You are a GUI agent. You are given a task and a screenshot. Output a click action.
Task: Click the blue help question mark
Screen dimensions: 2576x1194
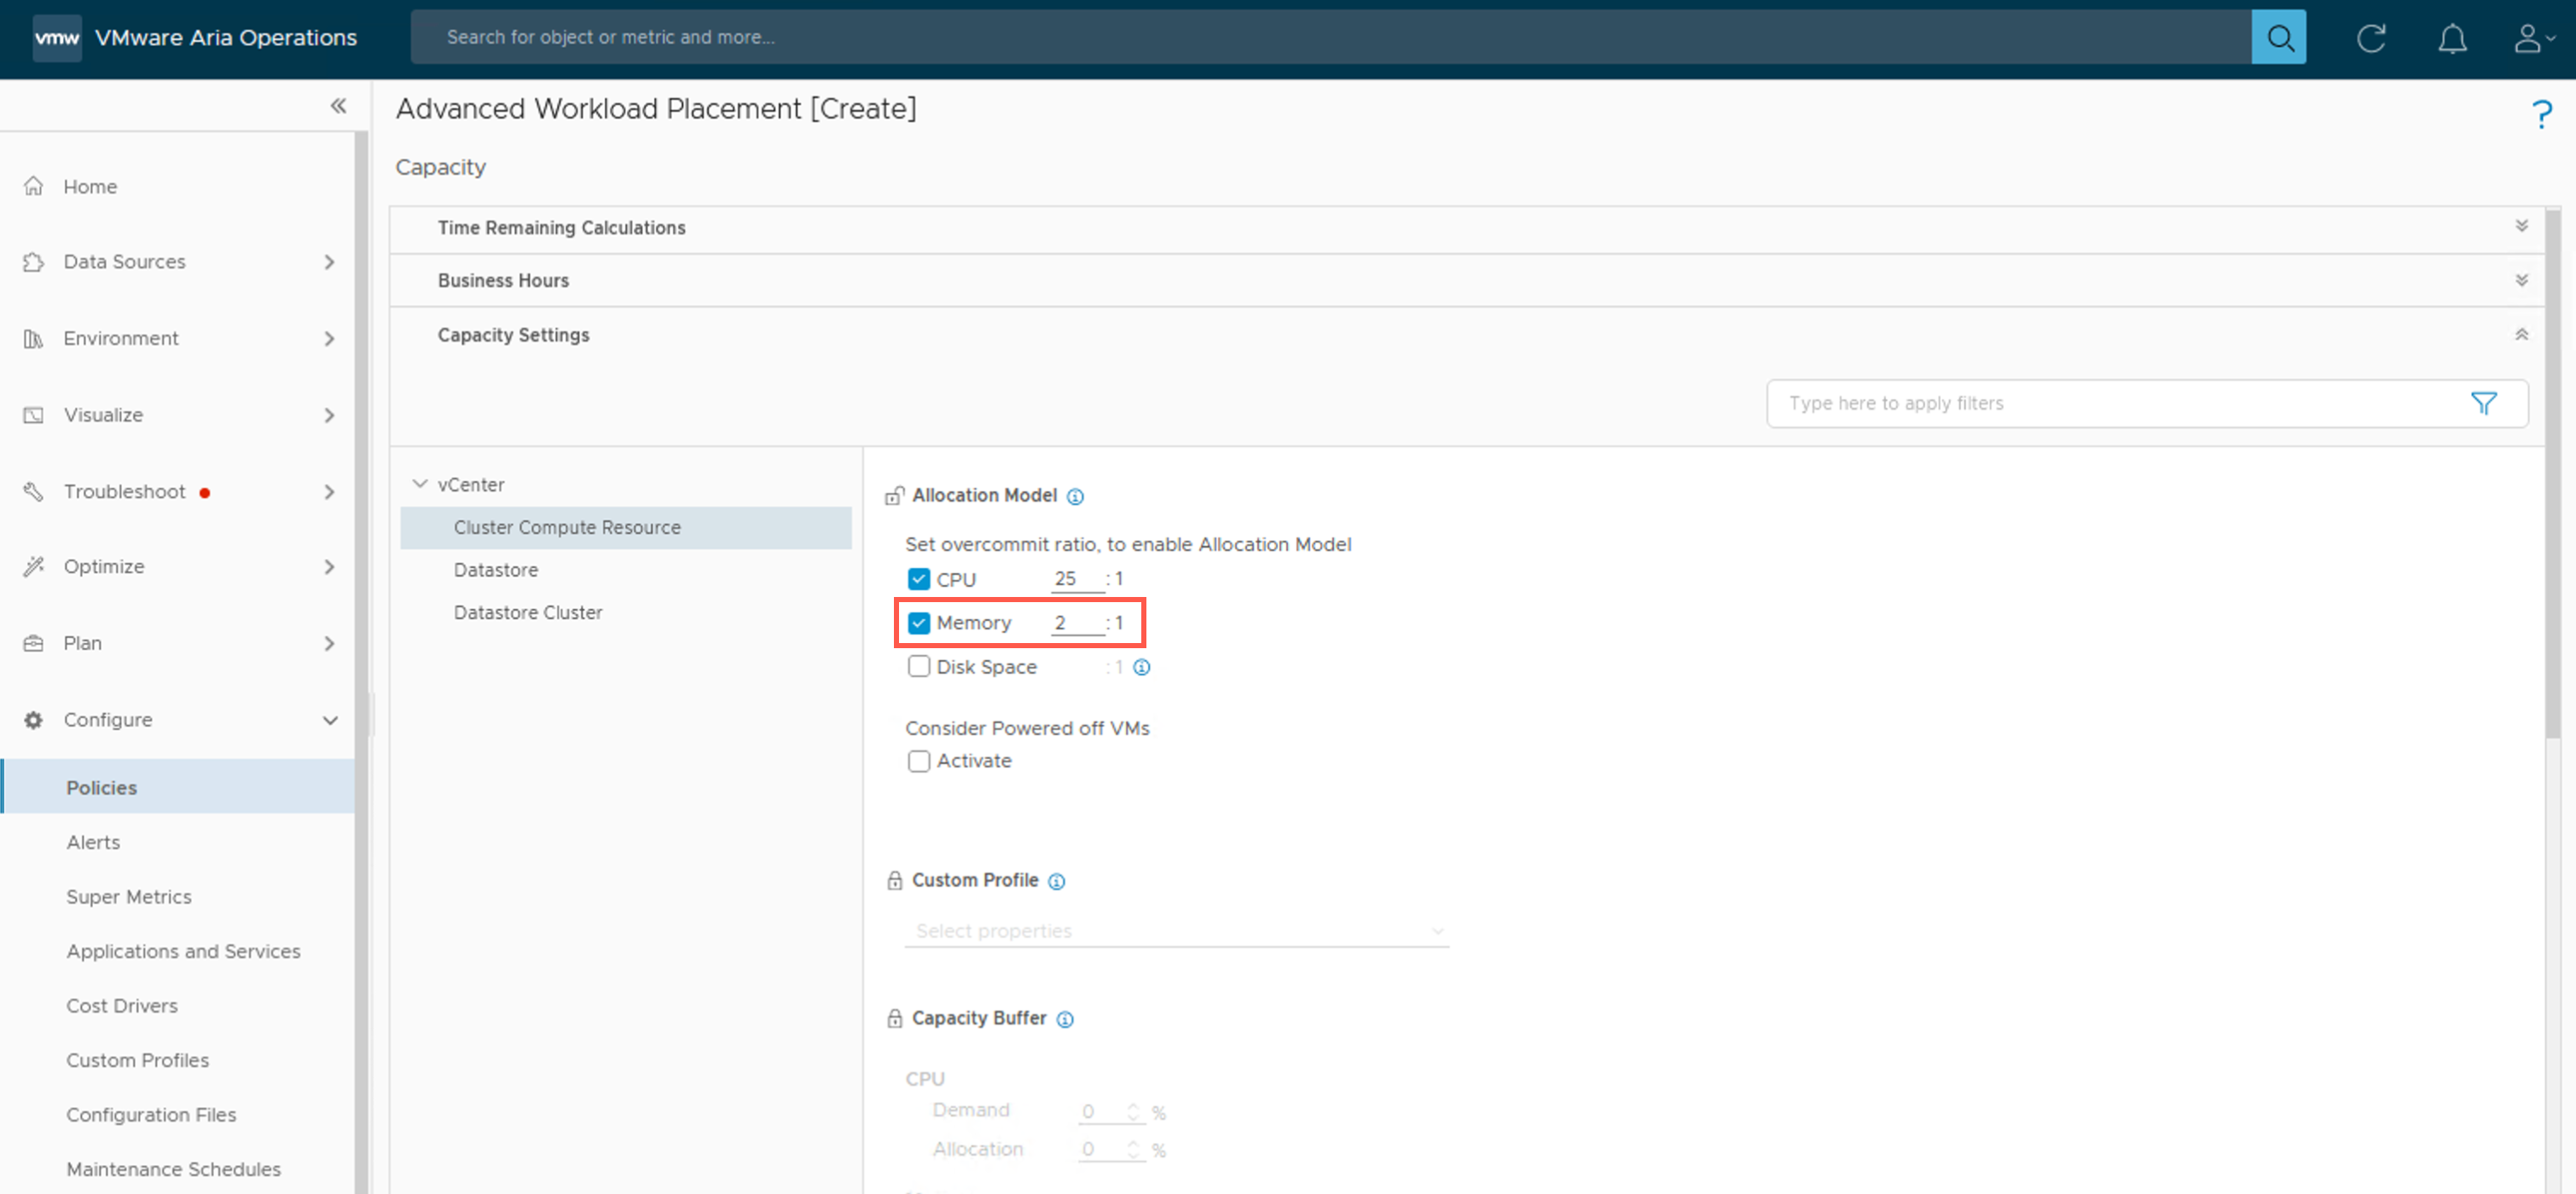2541,114
